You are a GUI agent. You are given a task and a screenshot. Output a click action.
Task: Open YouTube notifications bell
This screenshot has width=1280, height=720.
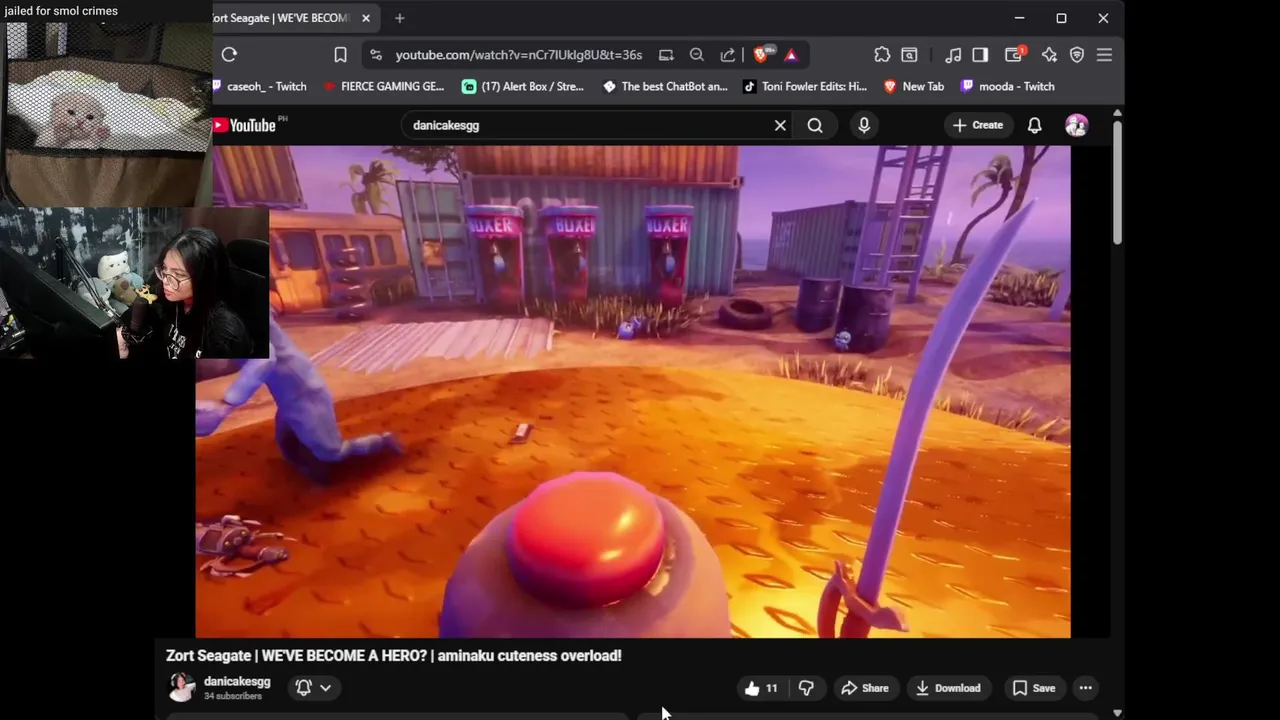click(x=1035, y=125)
